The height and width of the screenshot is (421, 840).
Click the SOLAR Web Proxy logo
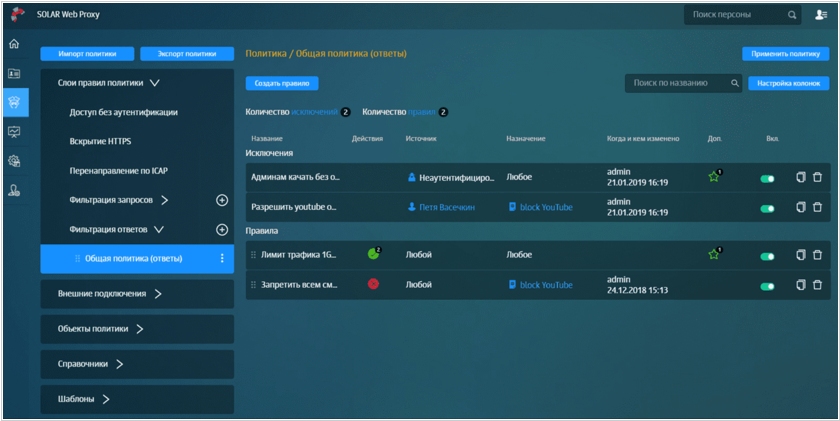tap(18, 14)
